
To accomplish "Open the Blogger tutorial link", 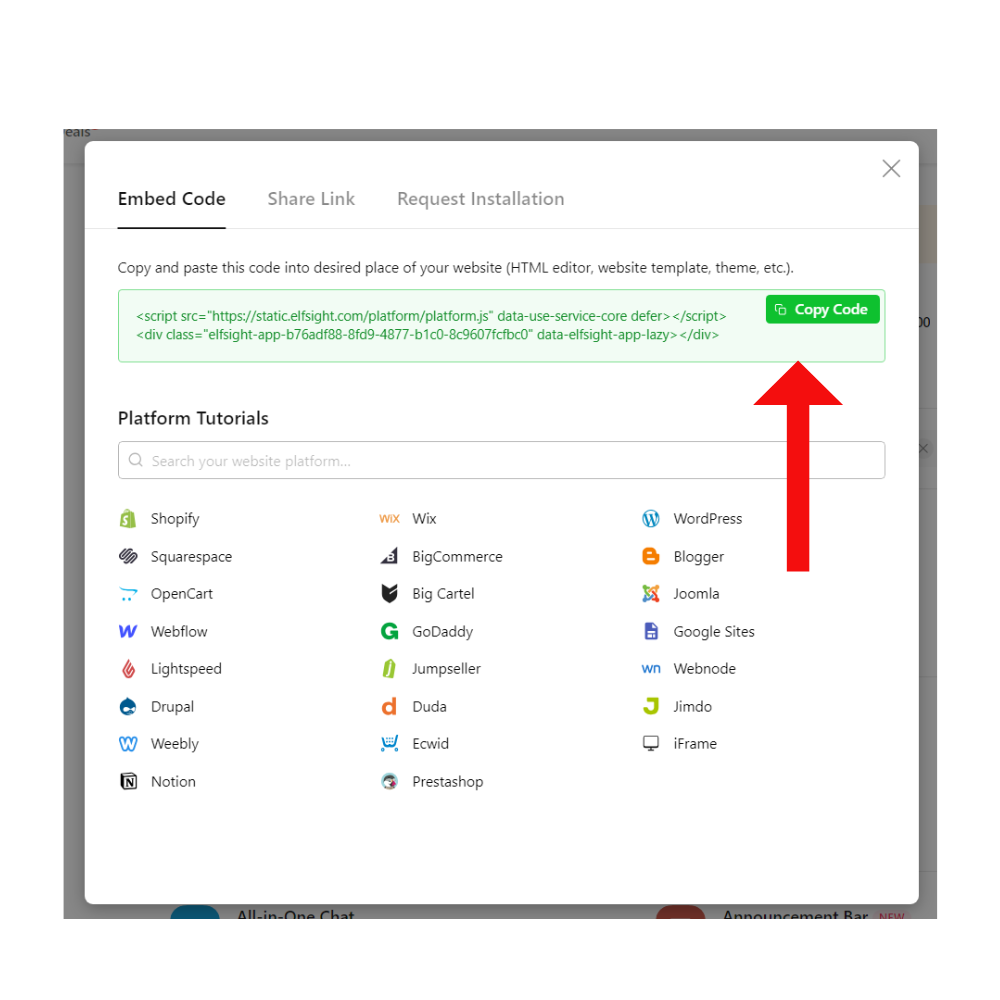I will point(698,556).
